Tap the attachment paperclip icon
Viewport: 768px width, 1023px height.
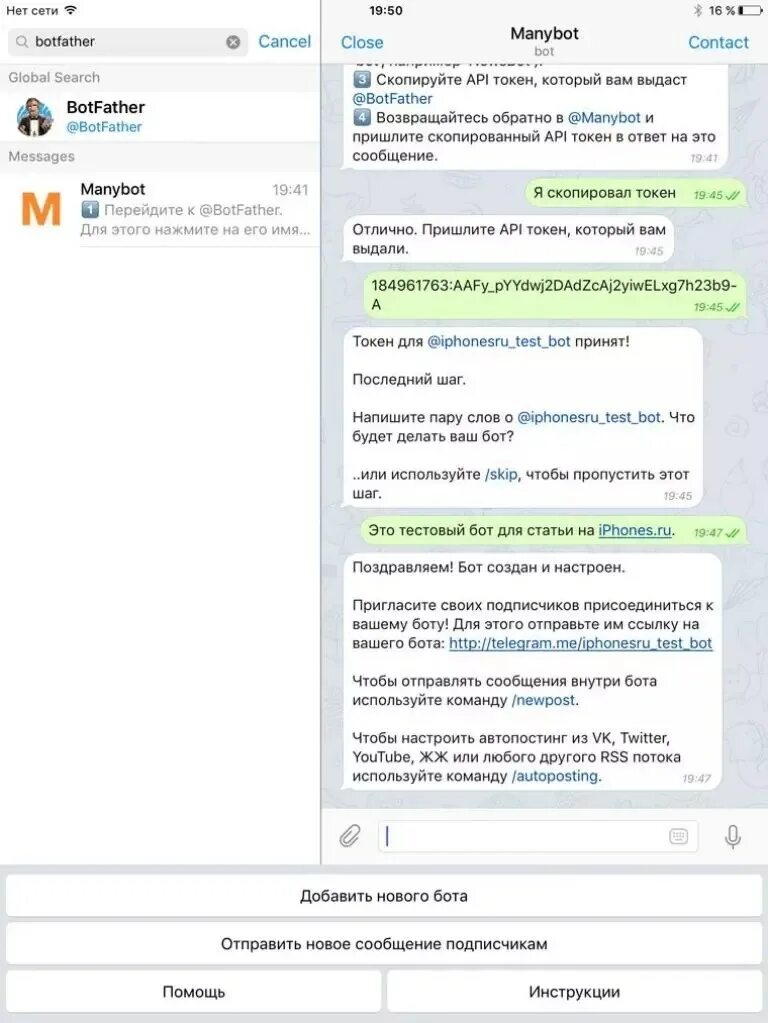click(x=350, y=836)
